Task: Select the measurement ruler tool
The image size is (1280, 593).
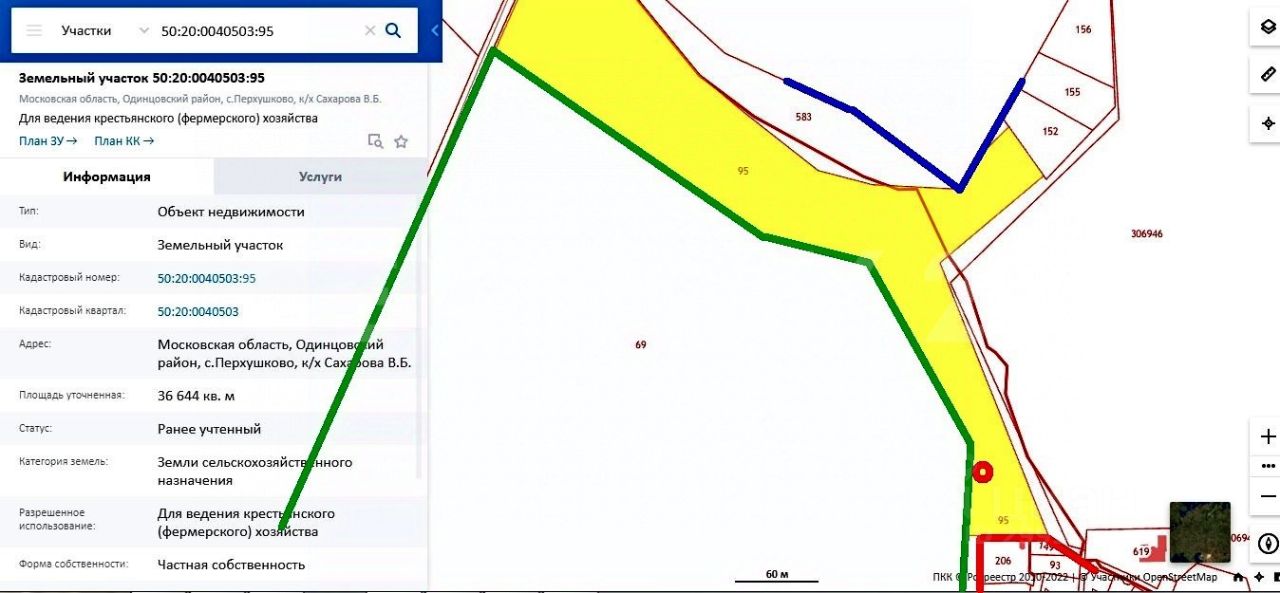Action: click(1267, 75)
